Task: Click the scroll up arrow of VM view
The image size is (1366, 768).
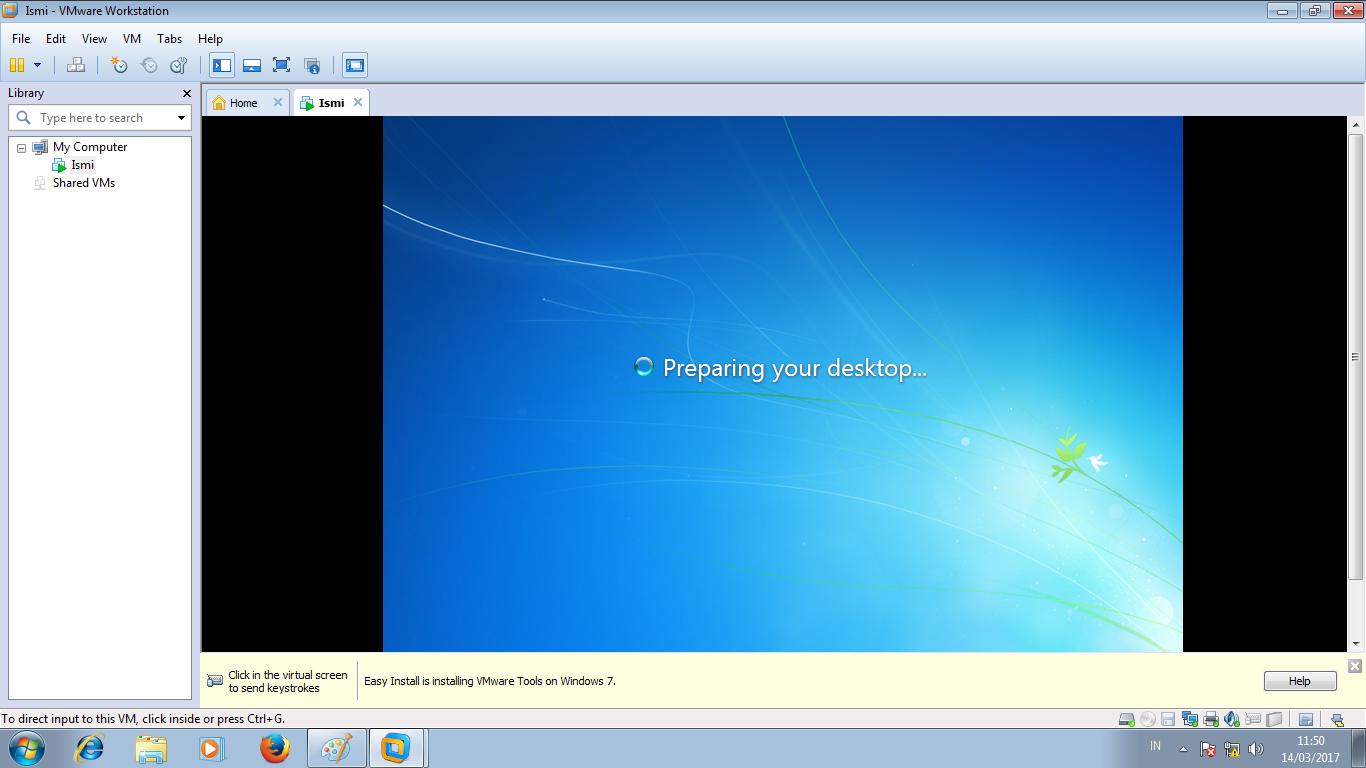Action: [x=1356, y=125]
